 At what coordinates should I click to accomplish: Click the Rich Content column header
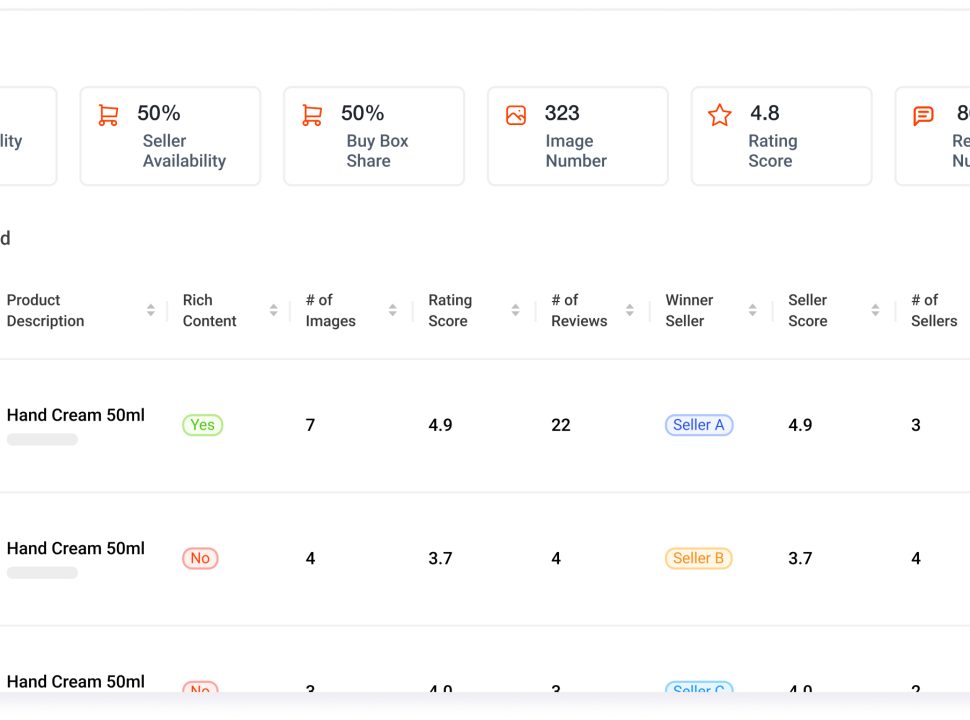coord(209,311)
